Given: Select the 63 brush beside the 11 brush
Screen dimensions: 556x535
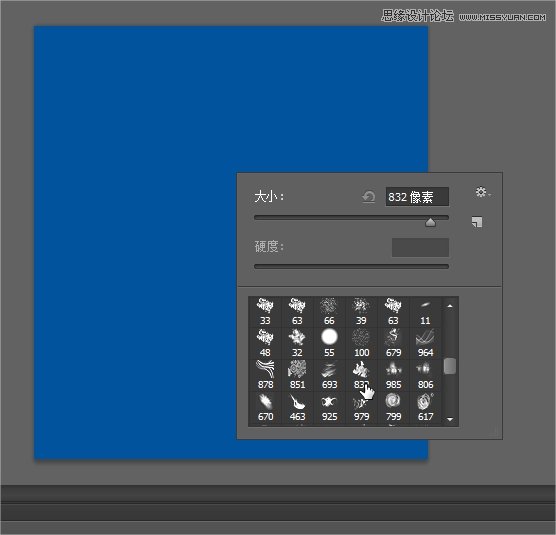Looking at the screenshot, I should point(393,312).
